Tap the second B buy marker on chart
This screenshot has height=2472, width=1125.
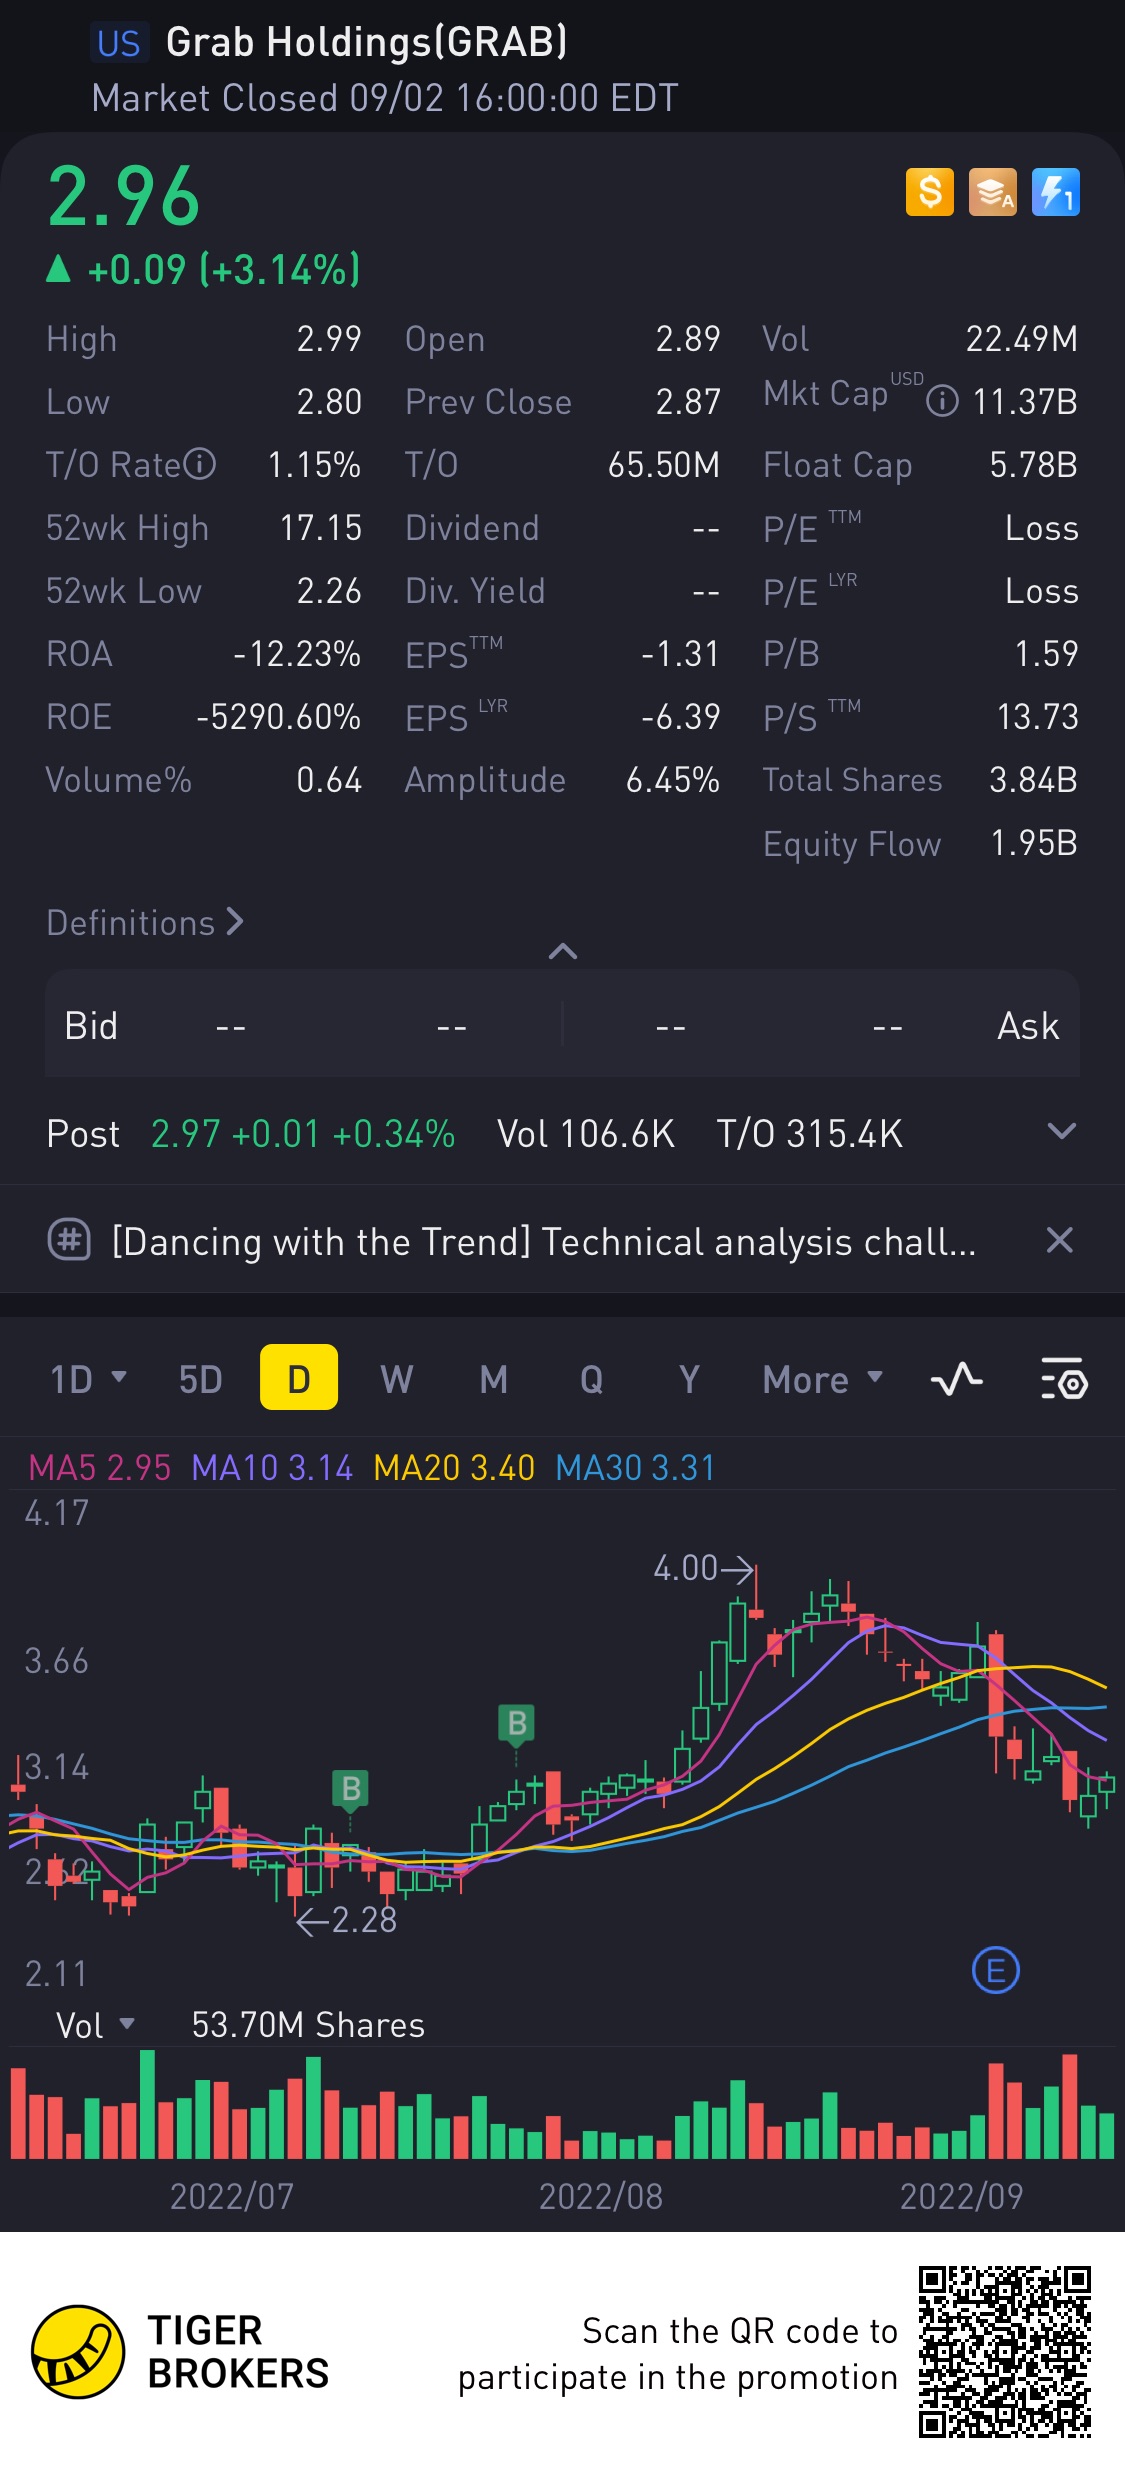coord(516,1724)
